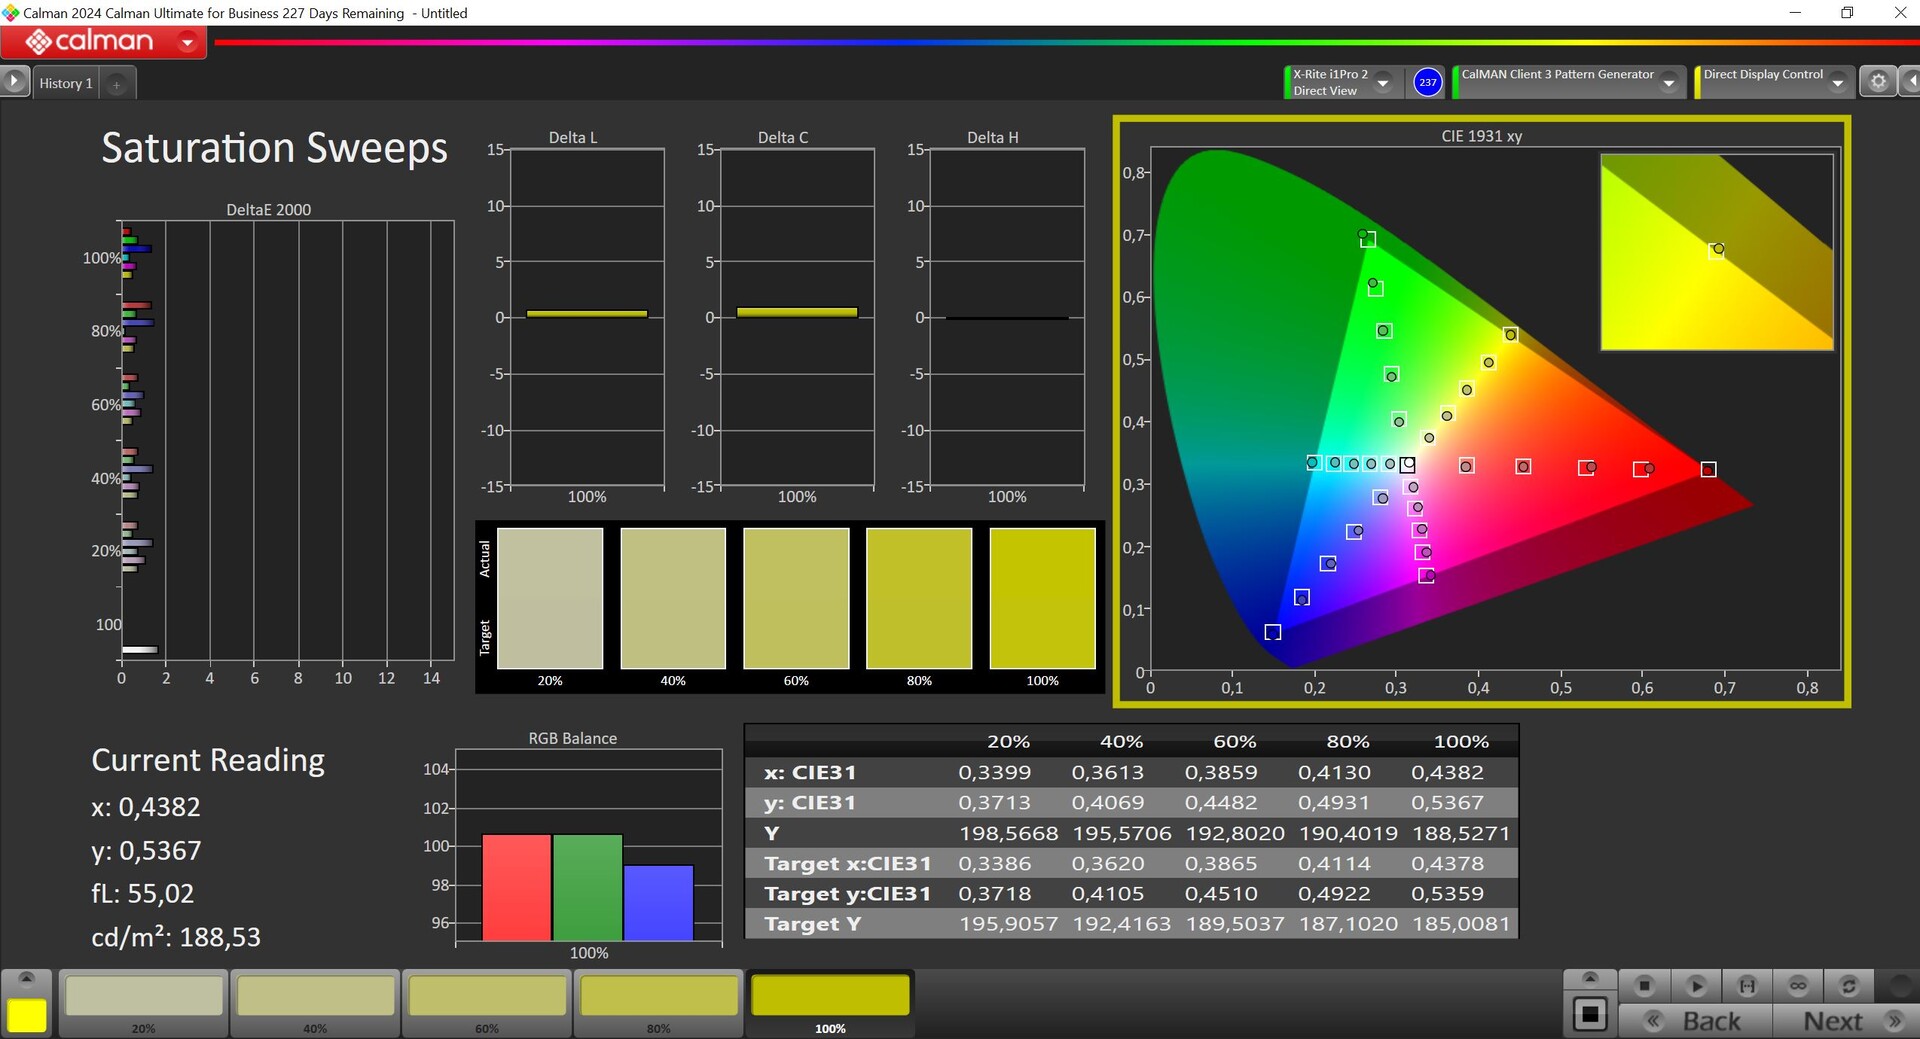Image resolution: width=1920 pixels, height=1039 pixels.
Task: Expand left panel with play arrow button
Action: tap(14, 81)
